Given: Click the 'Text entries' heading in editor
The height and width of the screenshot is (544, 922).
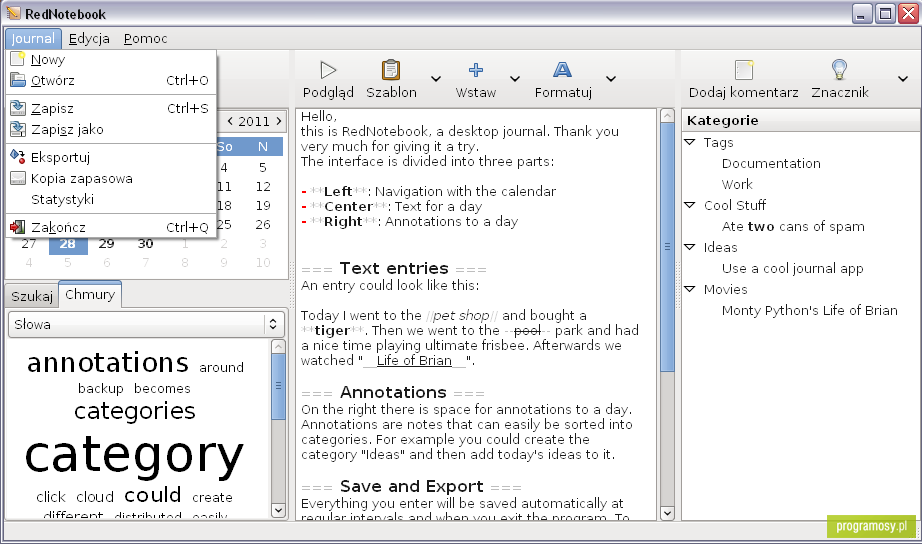Looking at the screenshot, I should click(x=394, y=268).
